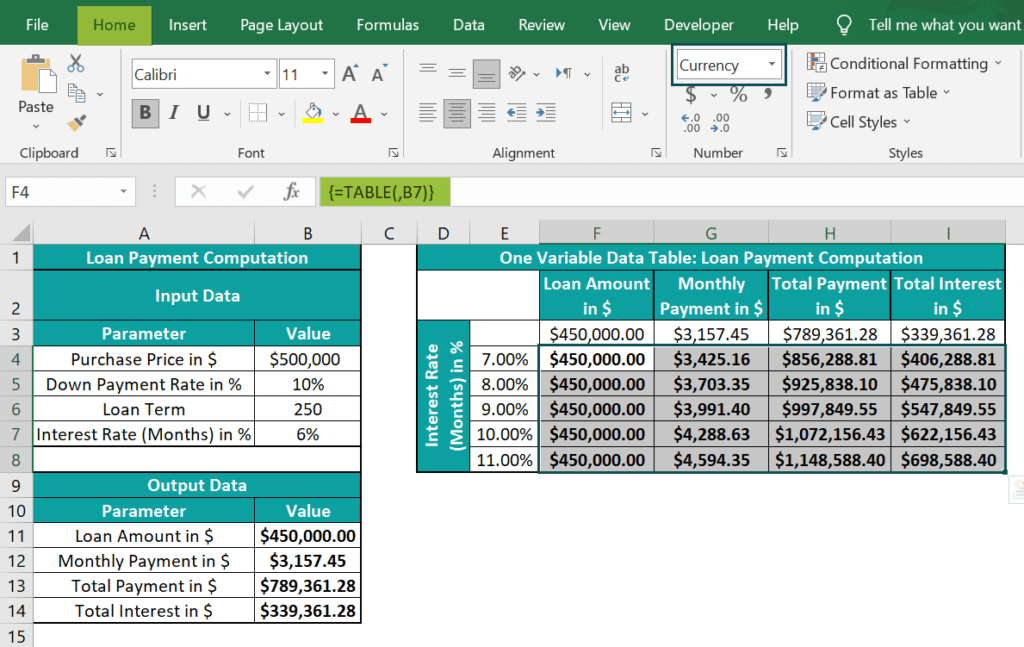The width and height of the screenshot is (1024, 647).
Task: Click the Format Painter icon
Action: (x=74, y=123)
